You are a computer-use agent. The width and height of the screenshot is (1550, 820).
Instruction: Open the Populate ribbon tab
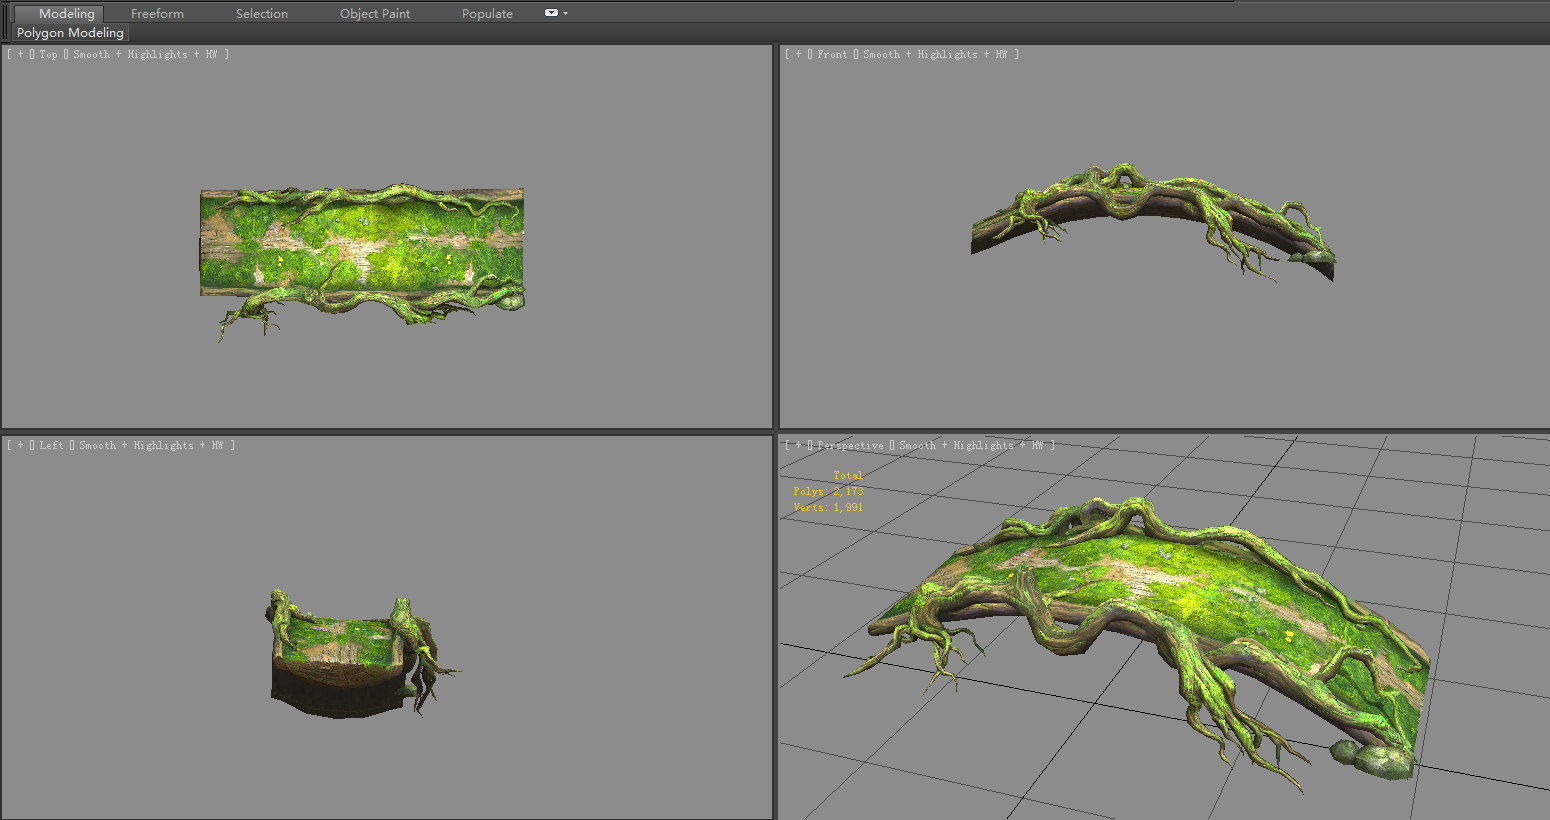[487, 13]
